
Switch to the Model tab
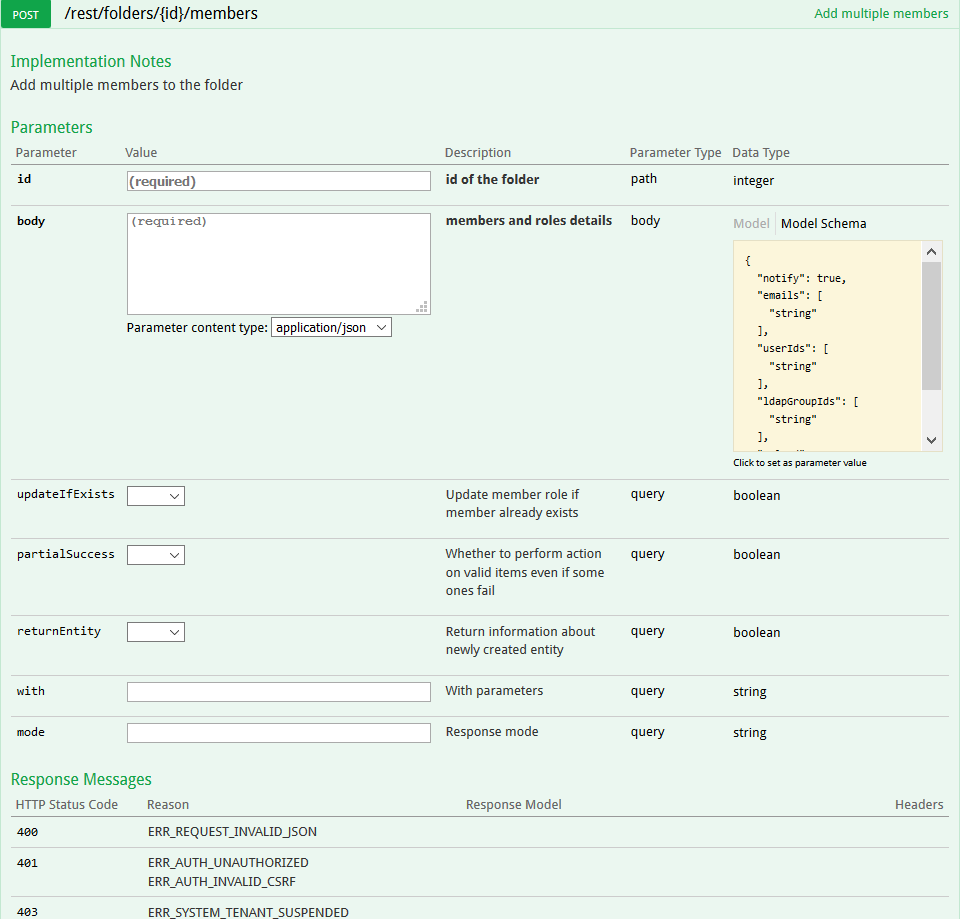(x=751, y=224)
